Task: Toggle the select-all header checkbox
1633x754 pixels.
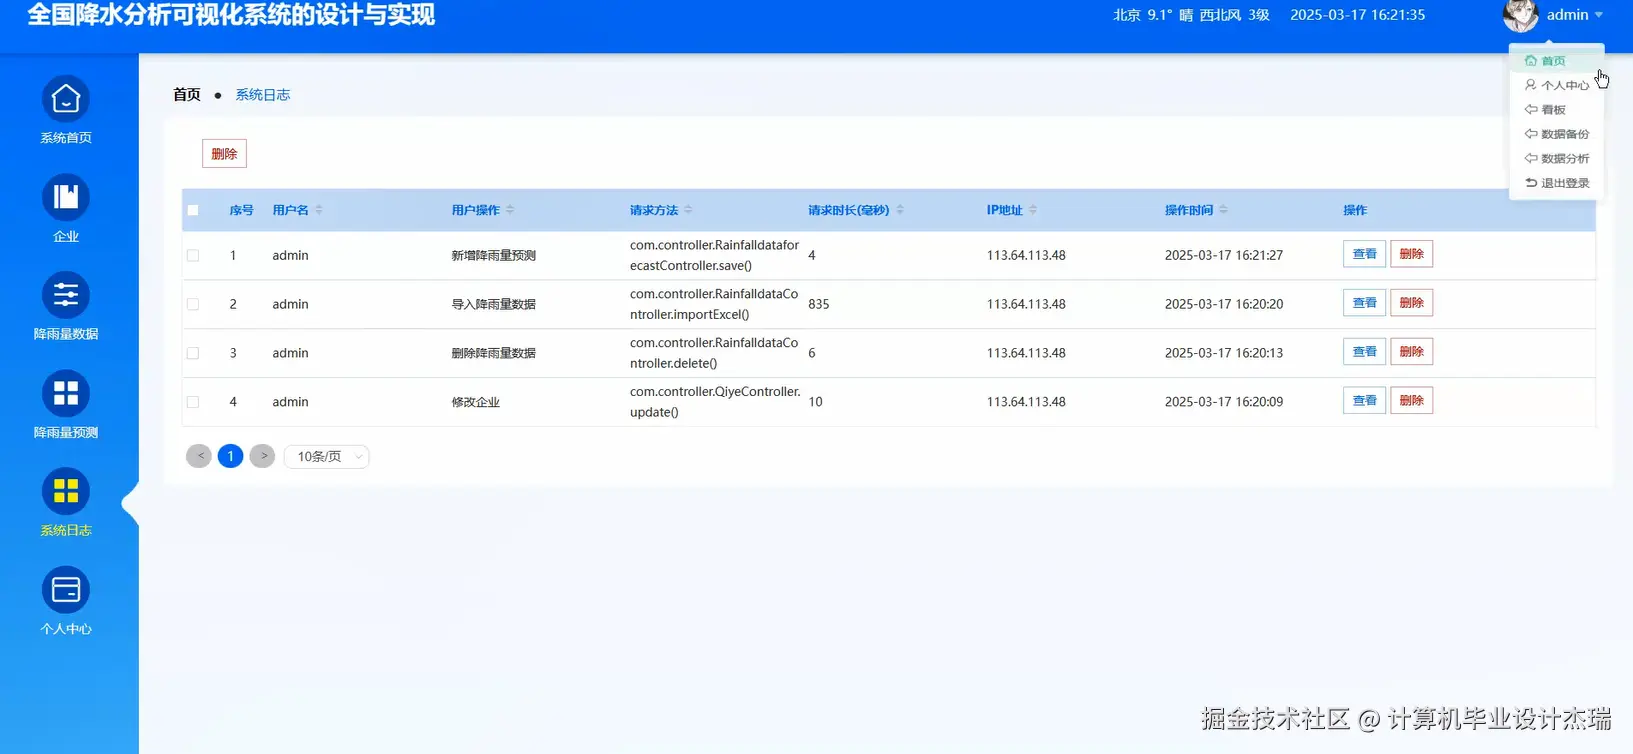Action: pos(193,210)
